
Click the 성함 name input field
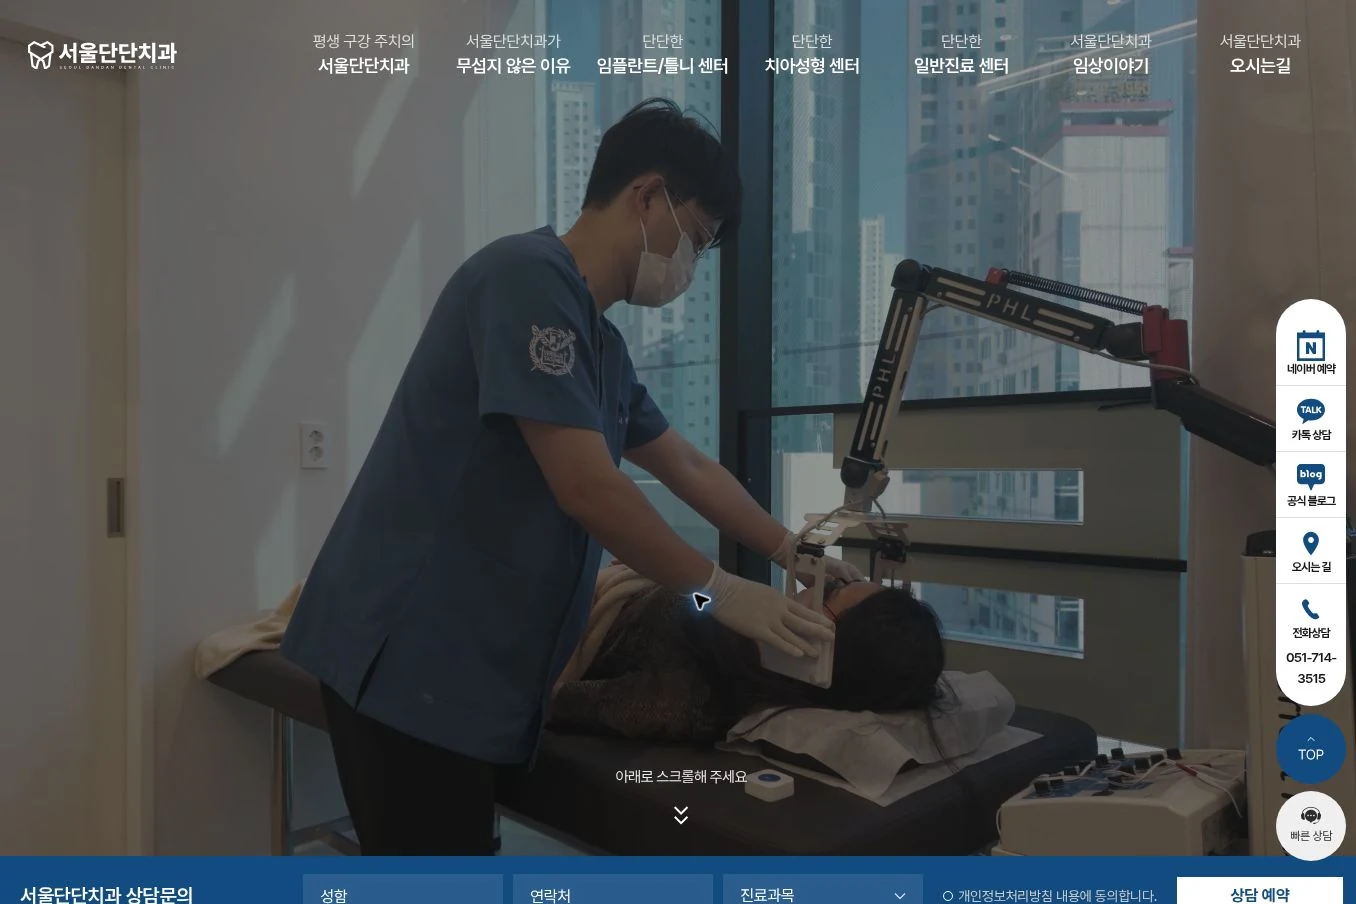click(x=403, y=890)
